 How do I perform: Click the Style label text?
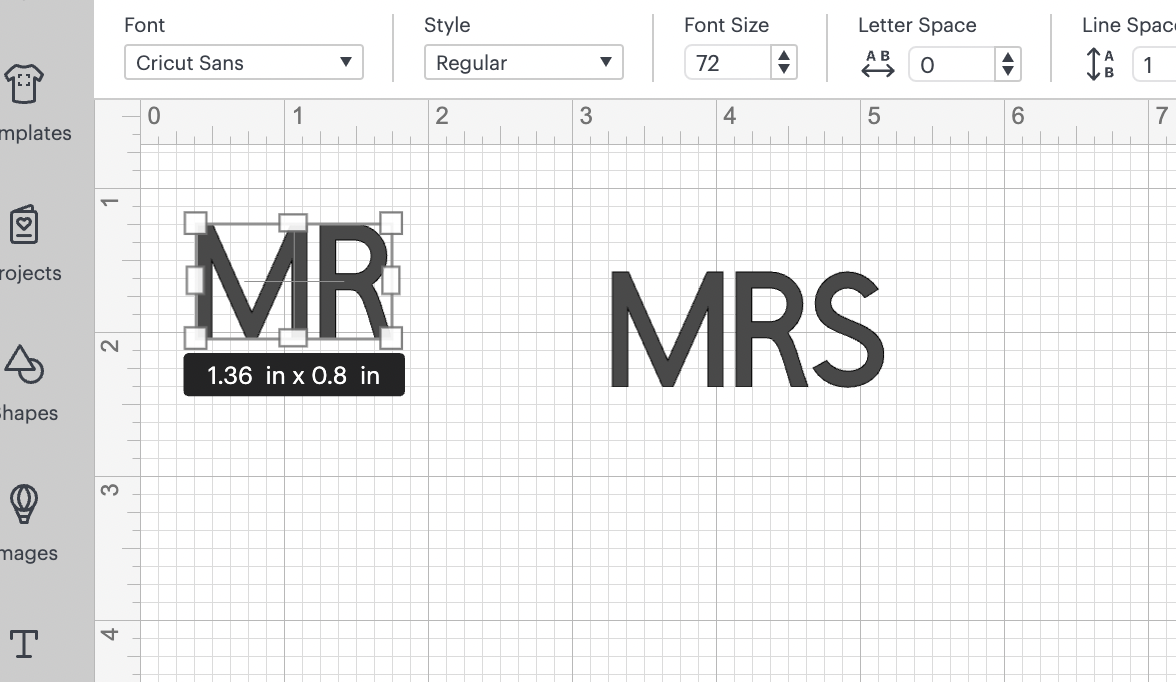447,25
